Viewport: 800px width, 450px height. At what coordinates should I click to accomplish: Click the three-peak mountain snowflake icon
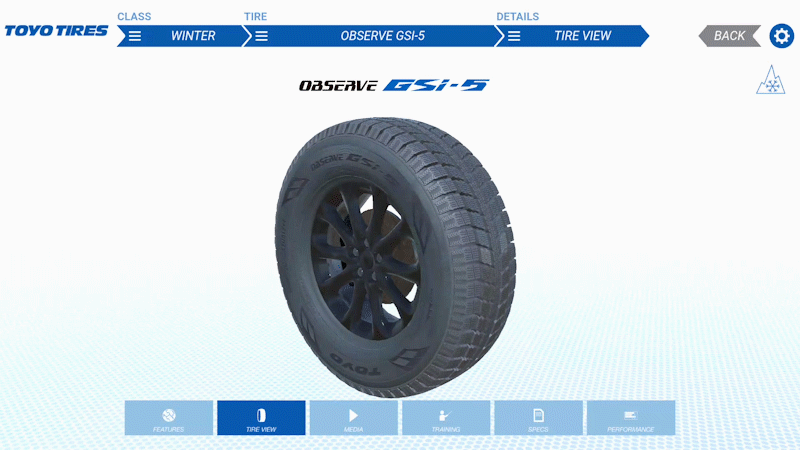tap(770, 80)
